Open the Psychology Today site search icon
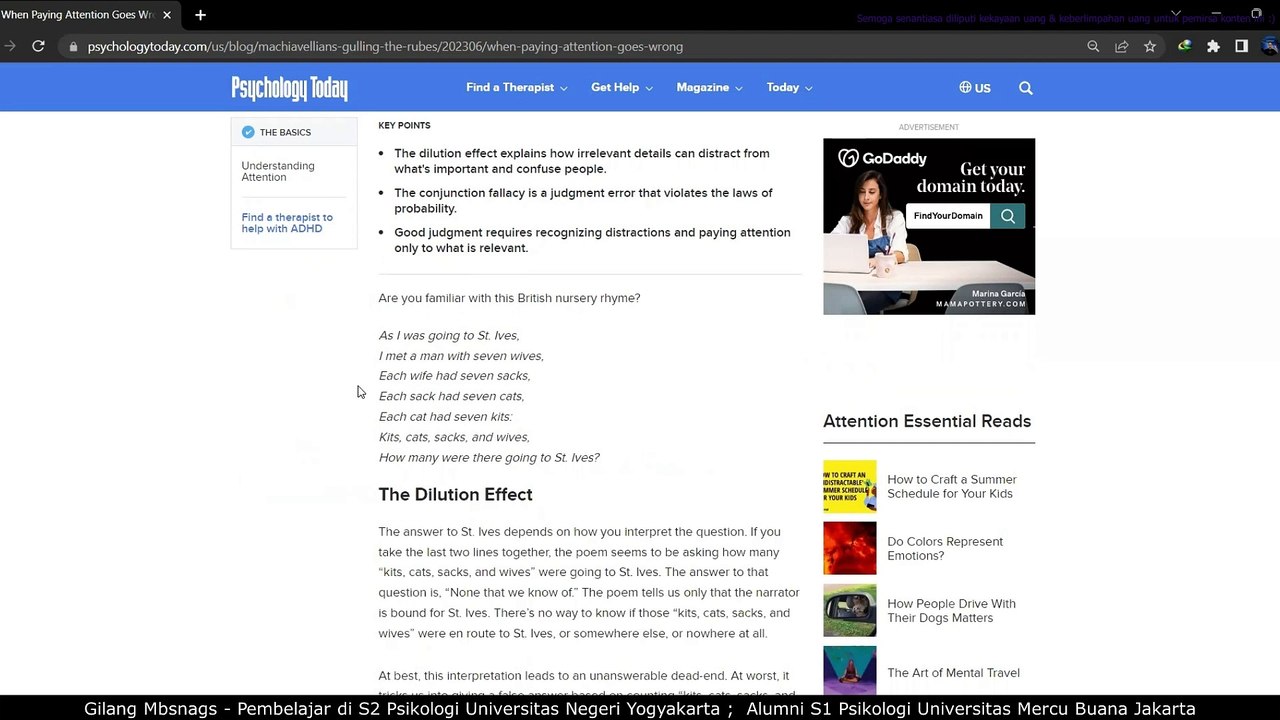Screen dimensions: 1280x720 pyautogui.click(x=1025, y=88)
